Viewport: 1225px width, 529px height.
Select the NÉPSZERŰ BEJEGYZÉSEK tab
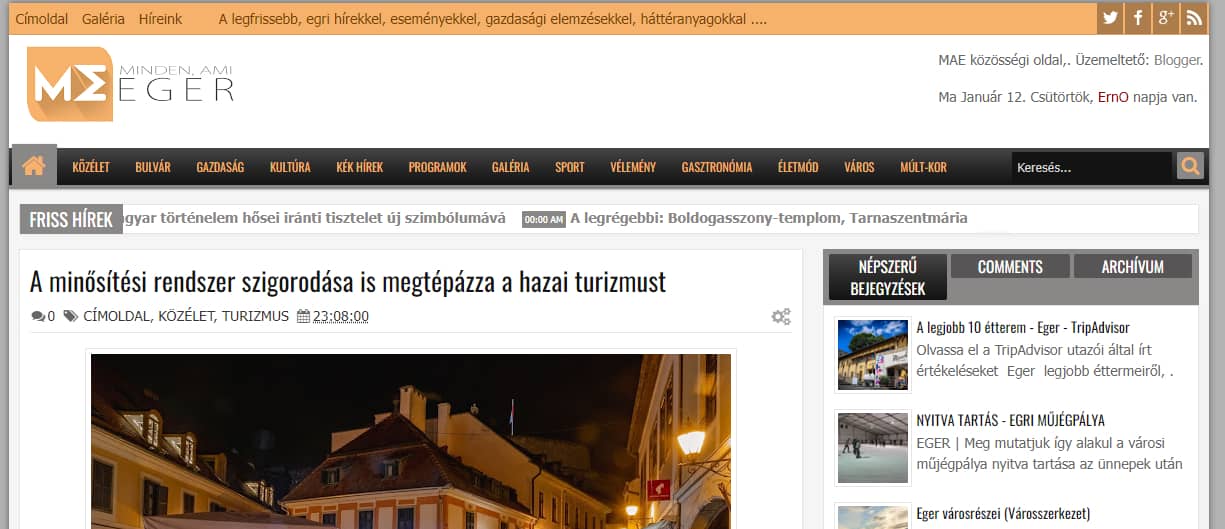click(x=887, y=277)
